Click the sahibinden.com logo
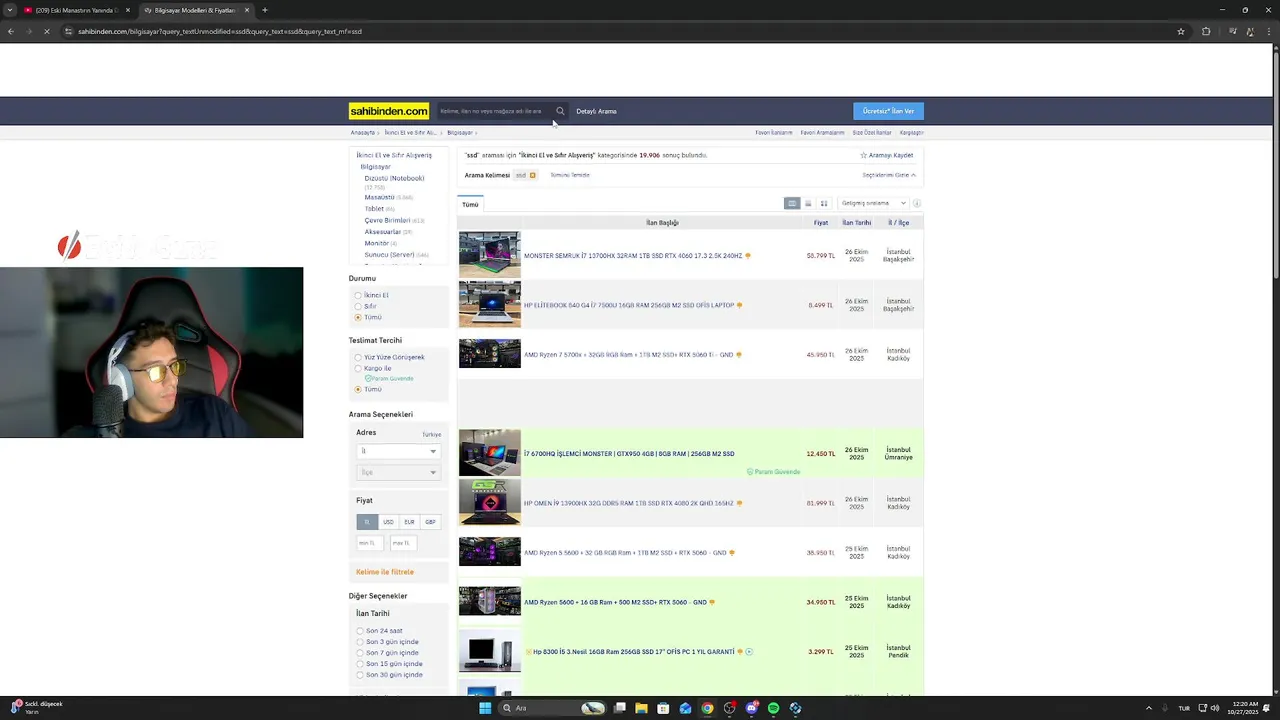 coord(389,111)
